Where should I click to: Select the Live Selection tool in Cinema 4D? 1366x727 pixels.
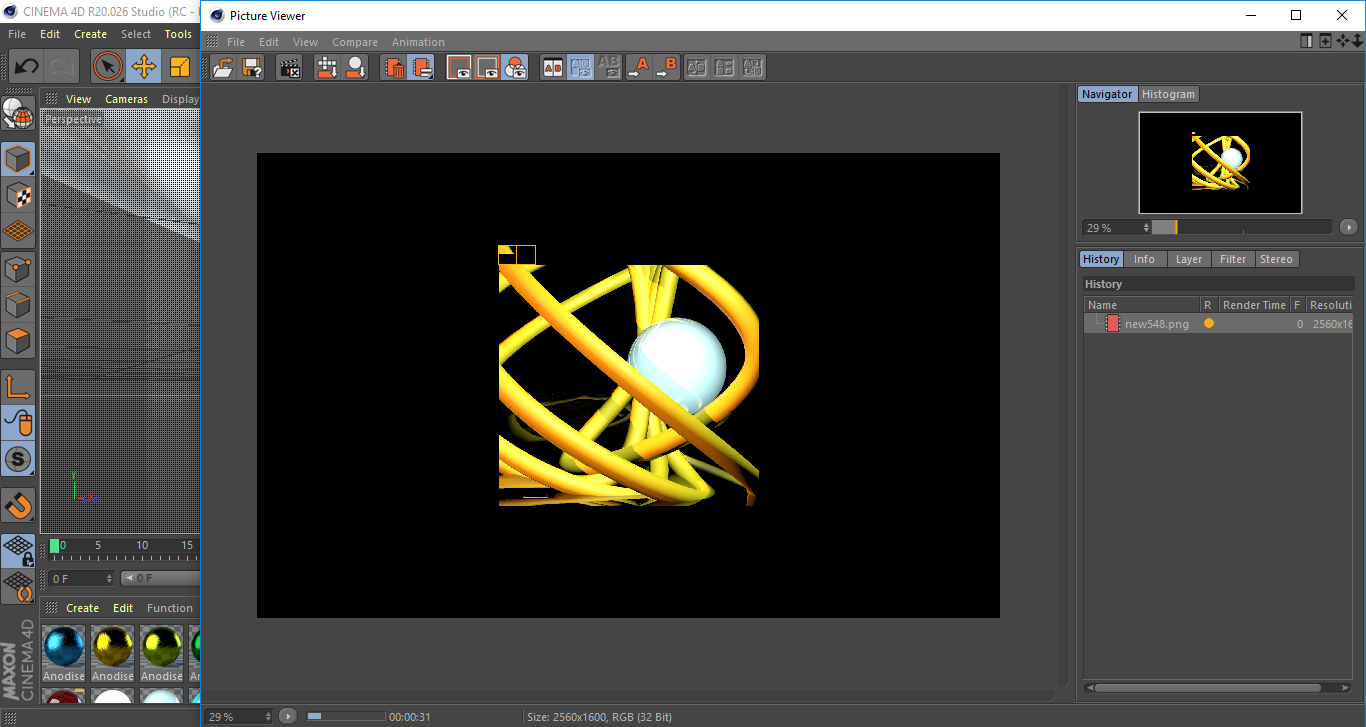click(x=108, y=67)
